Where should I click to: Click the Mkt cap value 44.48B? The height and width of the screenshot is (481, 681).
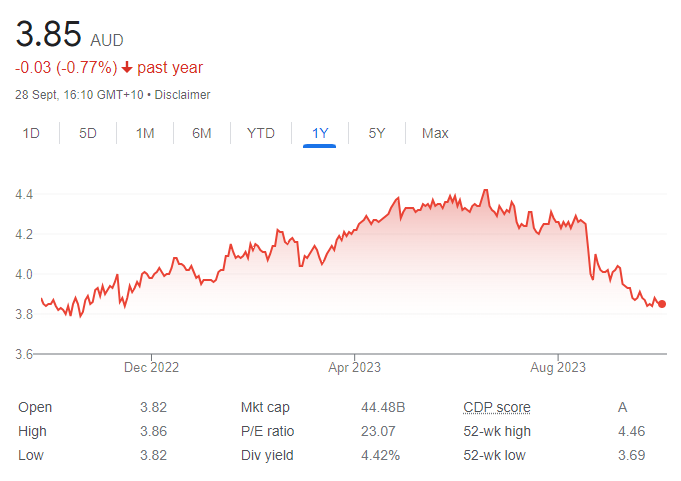click(383, 407)
